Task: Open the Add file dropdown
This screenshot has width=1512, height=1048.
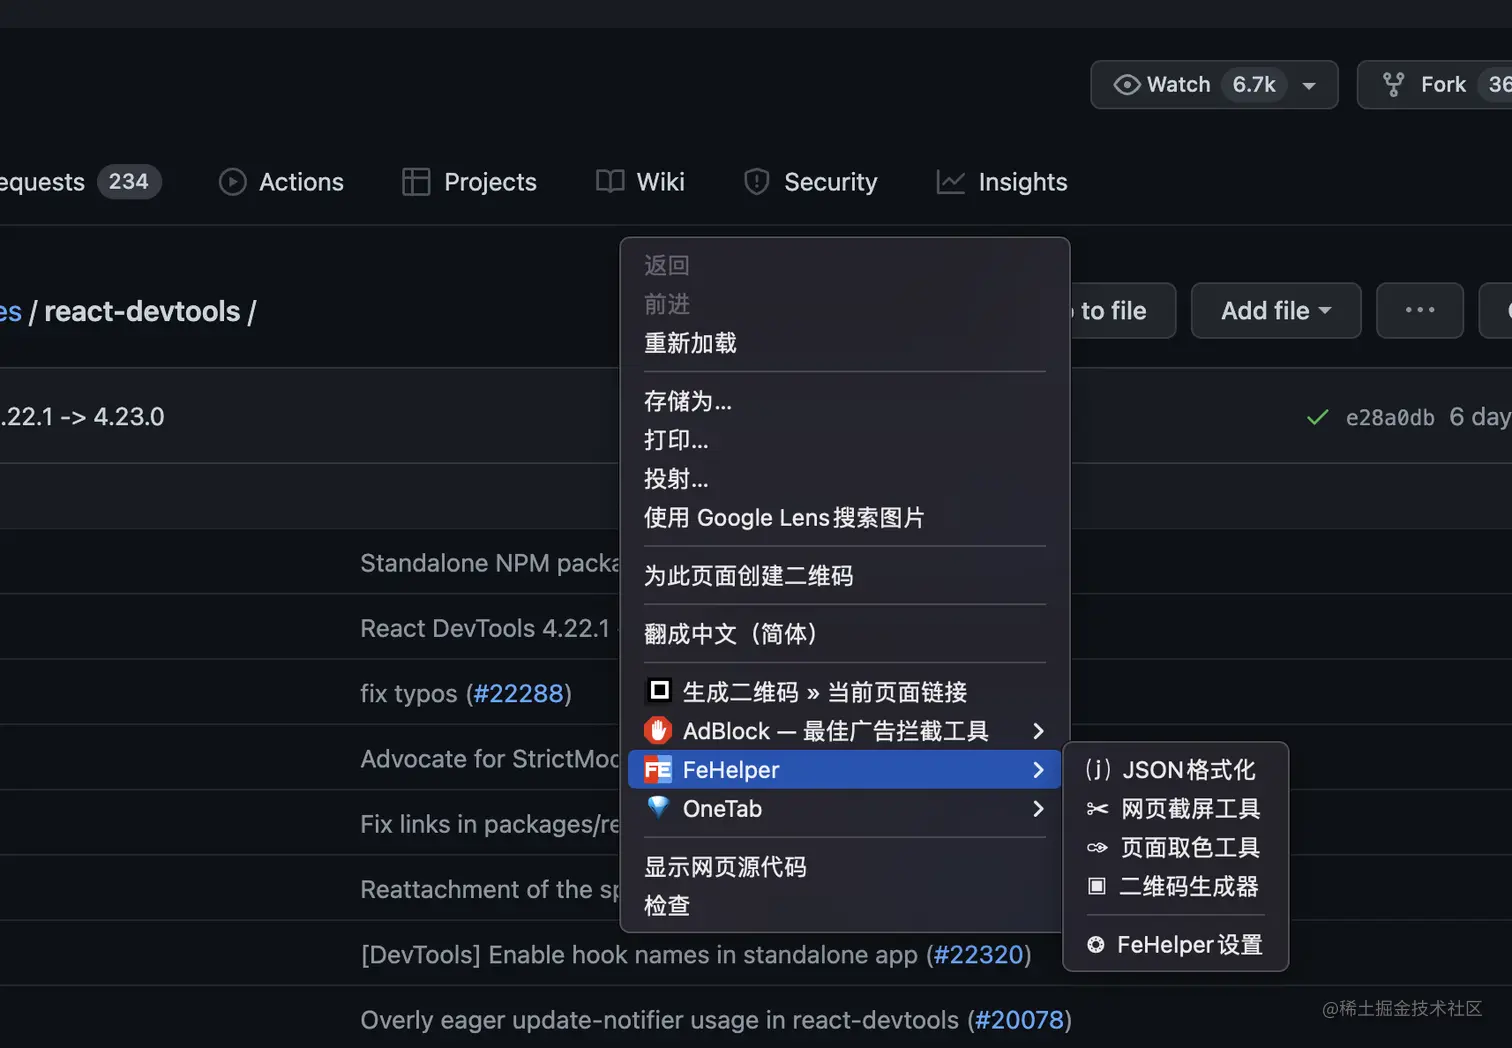Action: (1276, 311)
